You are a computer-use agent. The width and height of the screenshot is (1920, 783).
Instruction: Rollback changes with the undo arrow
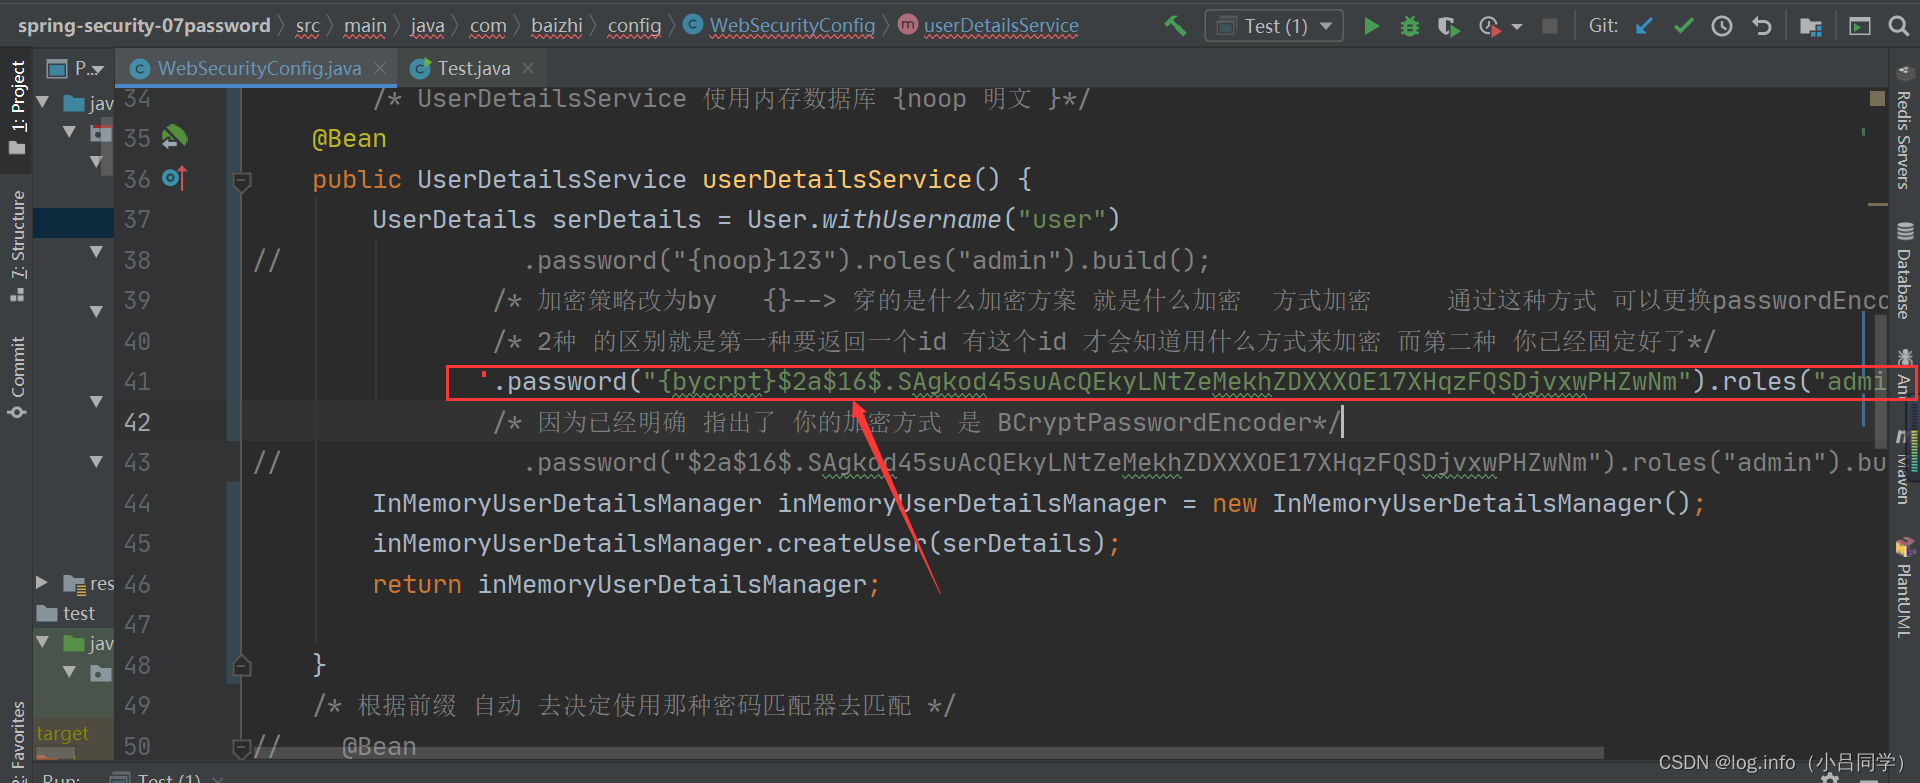[1762, 26]
